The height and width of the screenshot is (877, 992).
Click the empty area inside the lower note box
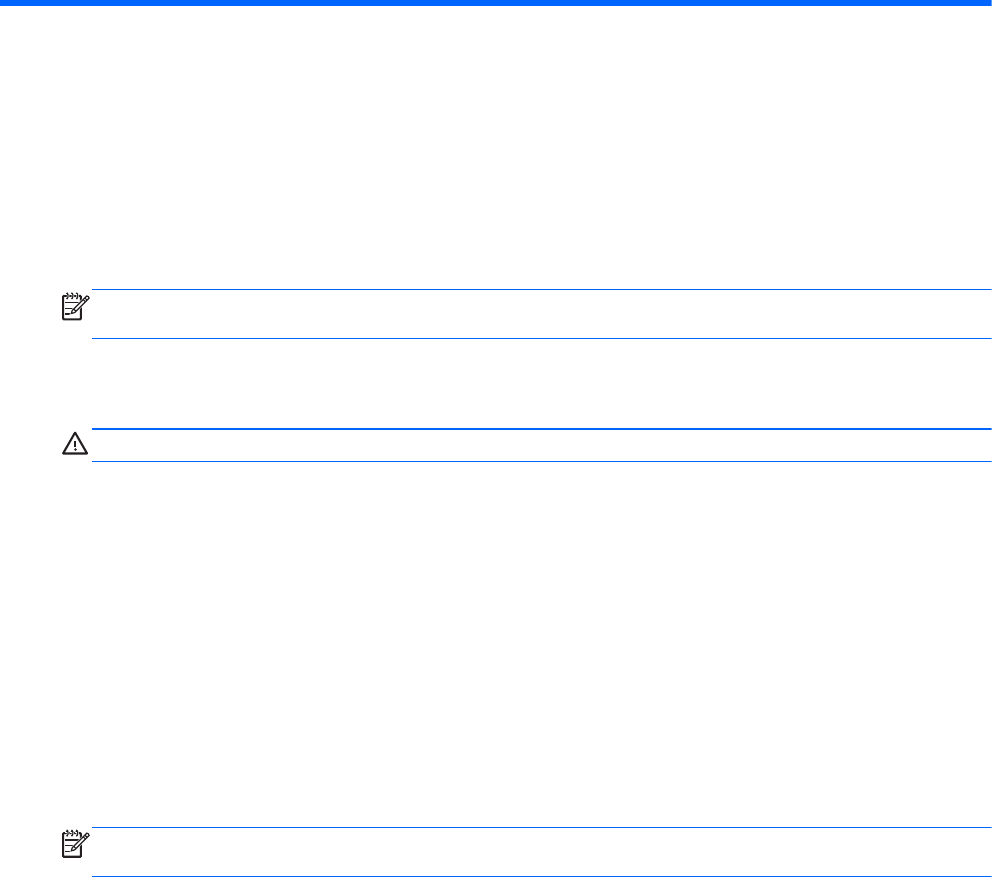(x=540, y=852)
